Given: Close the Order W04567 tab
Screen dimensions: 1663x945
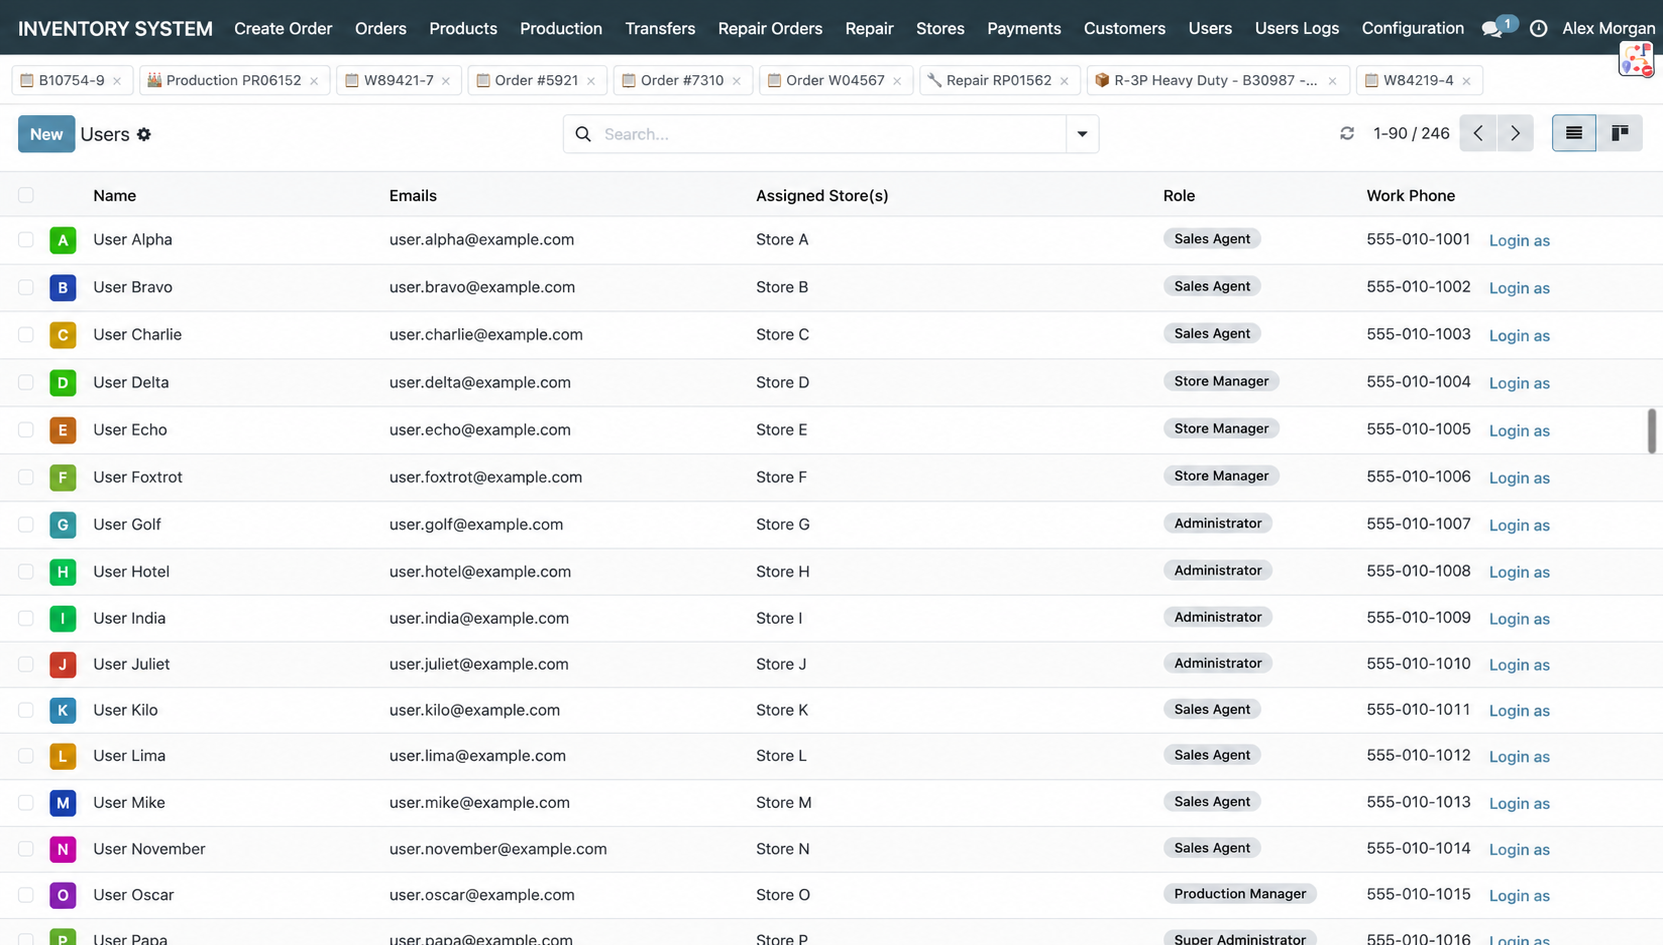Looking at the screenshot, I should [897, 81].
